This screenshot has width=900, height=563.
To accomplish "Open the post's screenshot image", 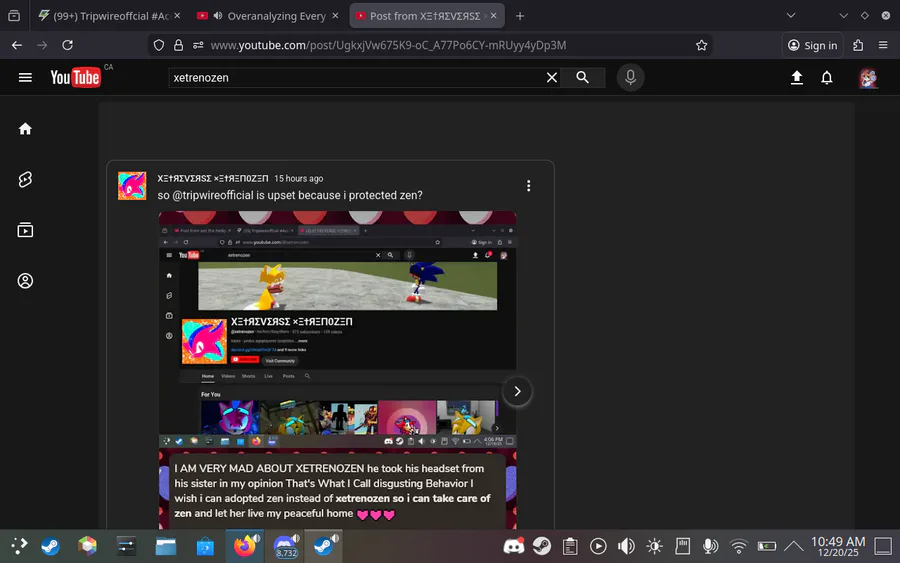I will coord(338,370).
